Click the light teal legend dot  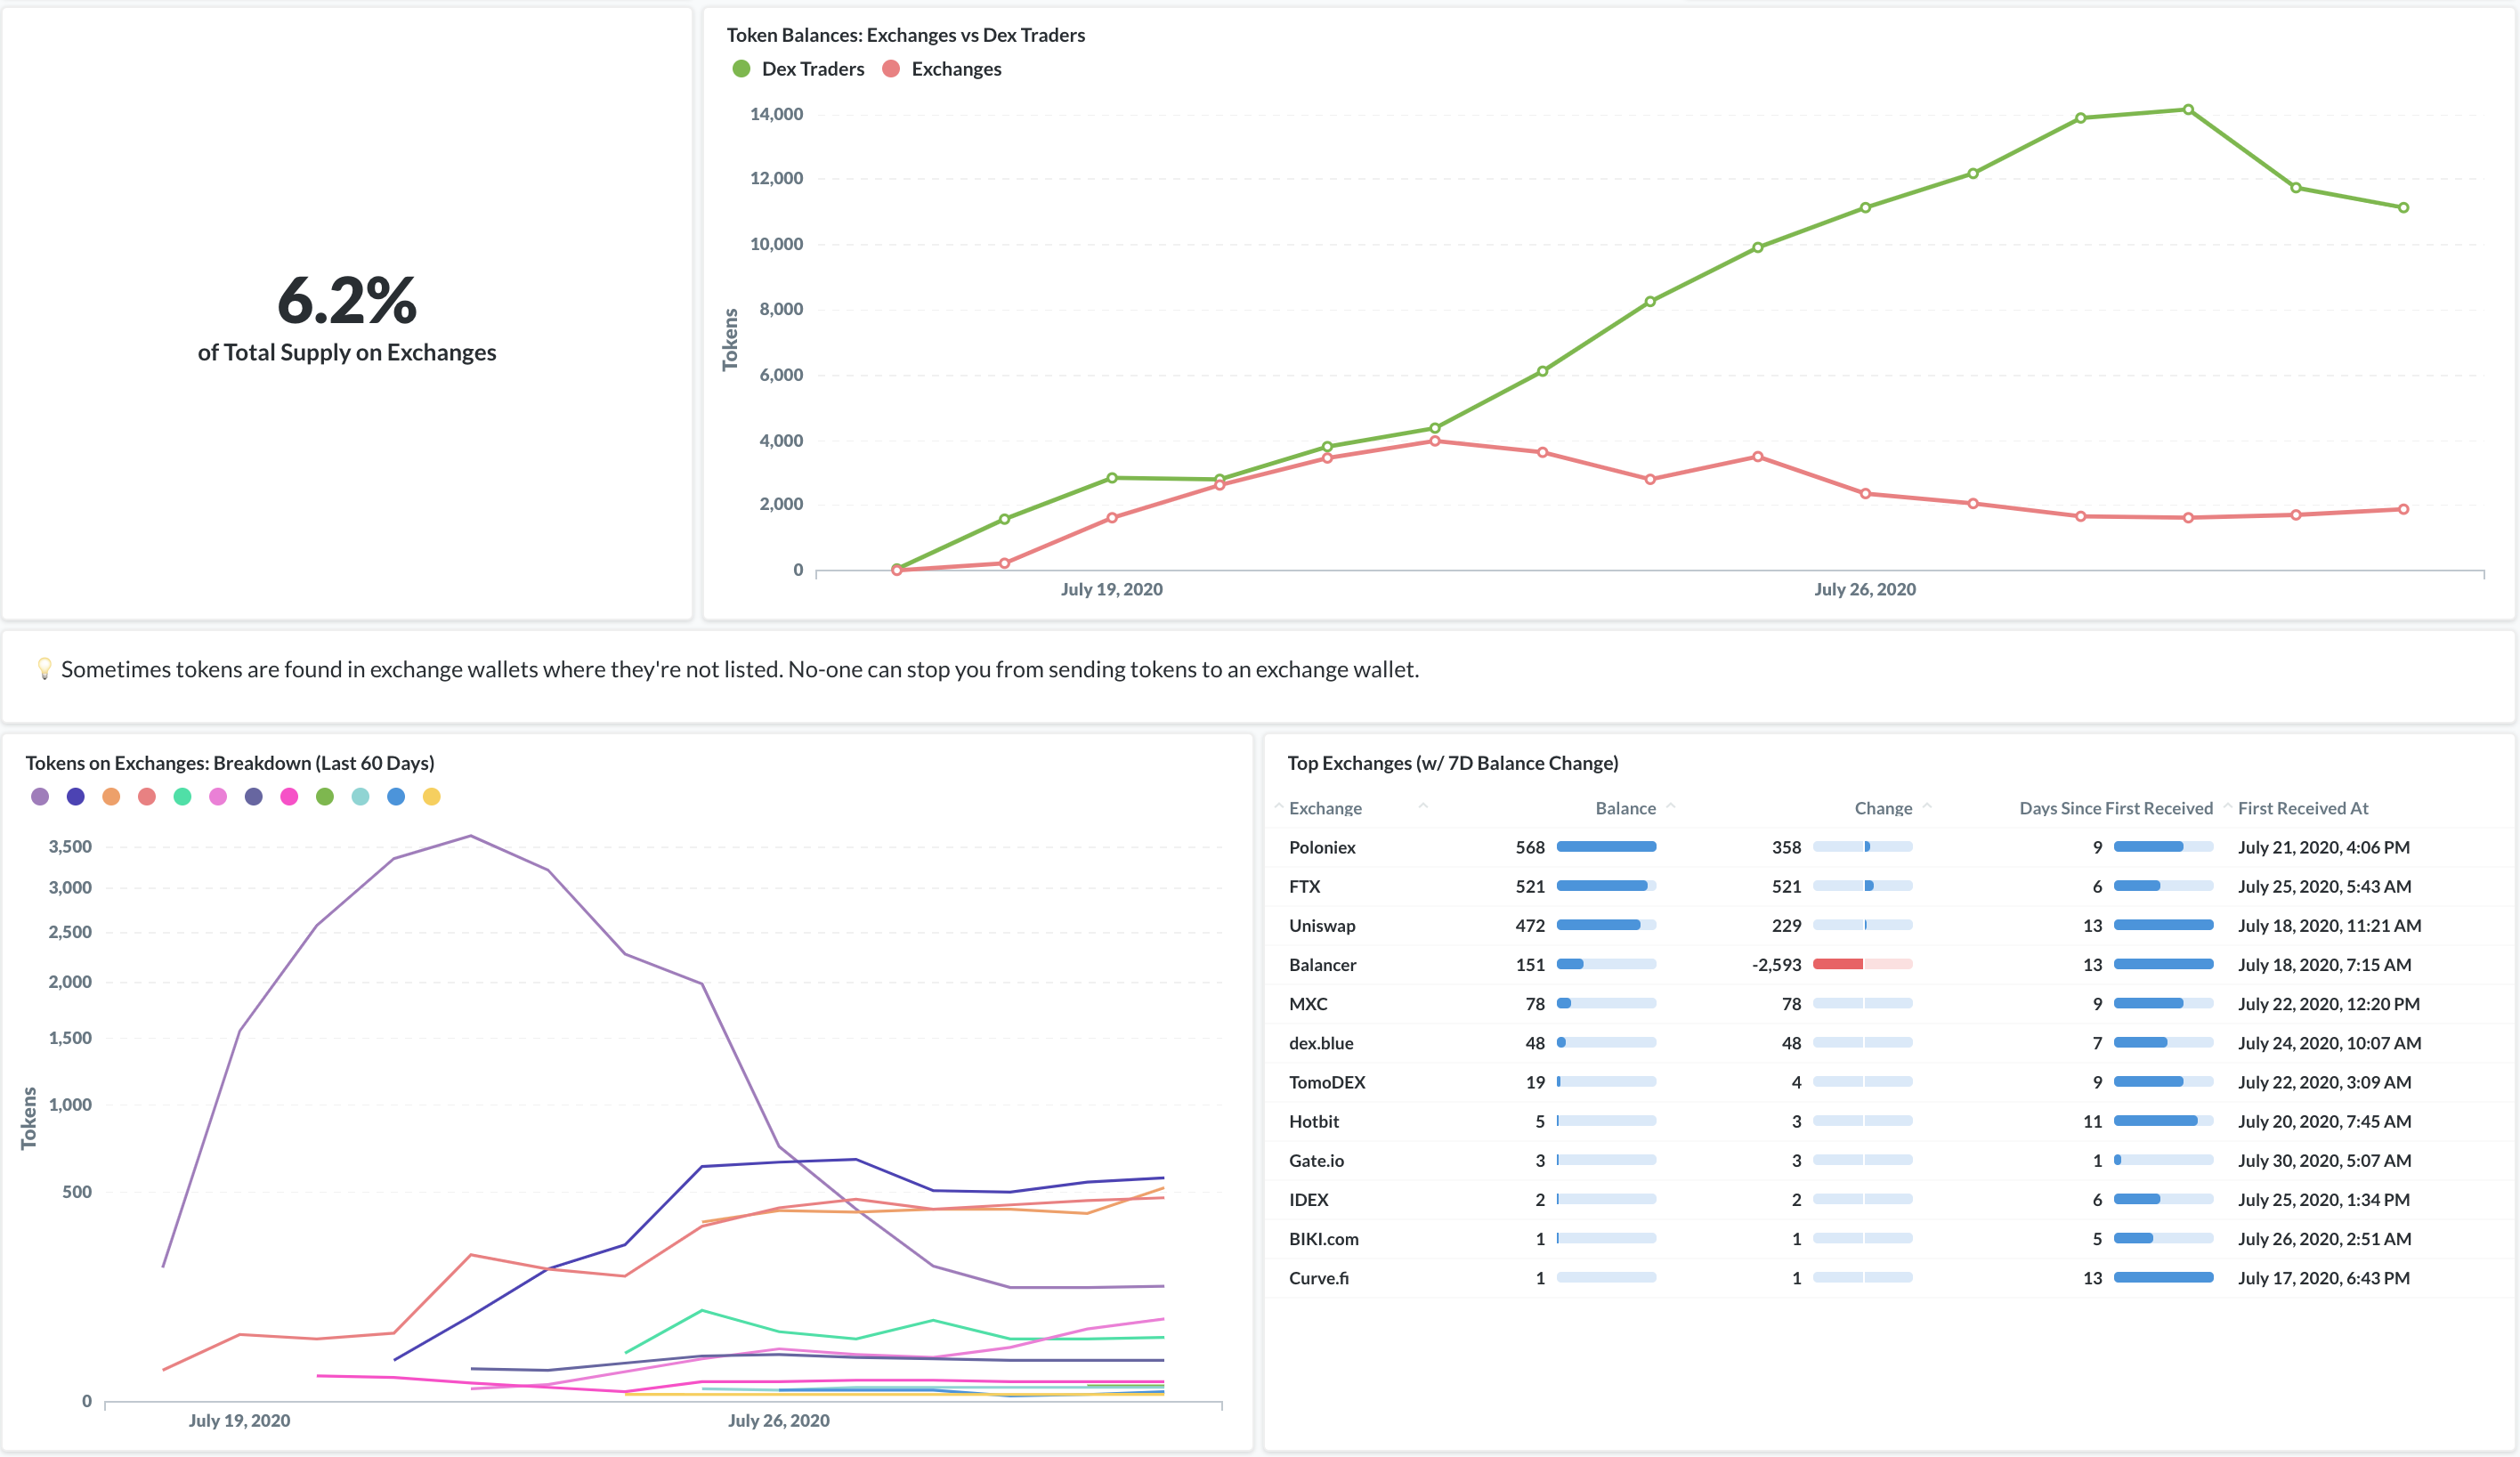pyautogui.click(x=361, y=797)
